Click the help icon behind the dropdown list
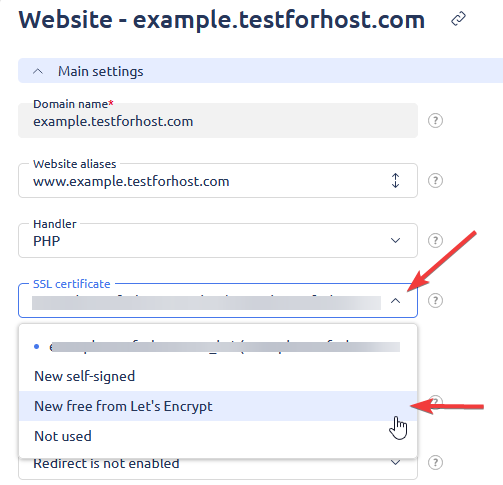This screenshot has height=485, width=503. click(x=436, y=400)
